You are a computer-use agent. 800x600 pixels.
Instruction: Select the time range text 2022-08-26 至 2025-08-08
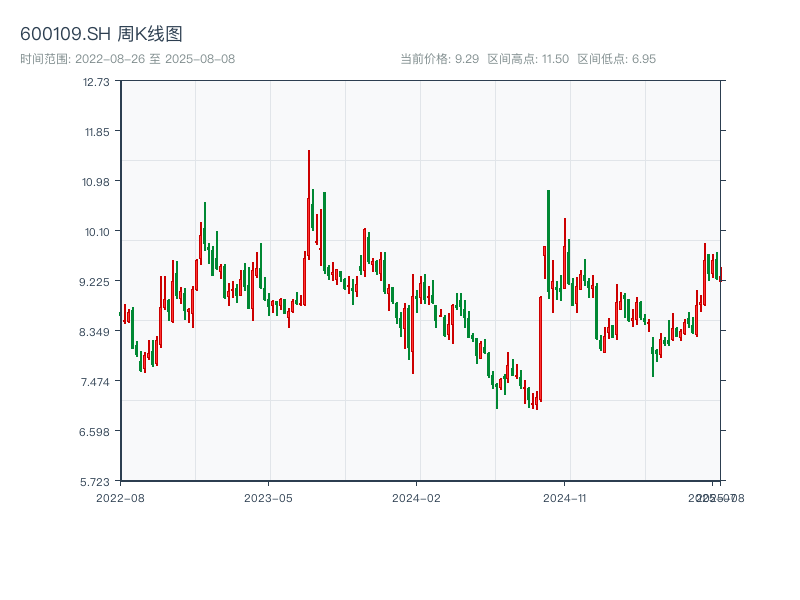pyautogui.click(x=155, y=59)
